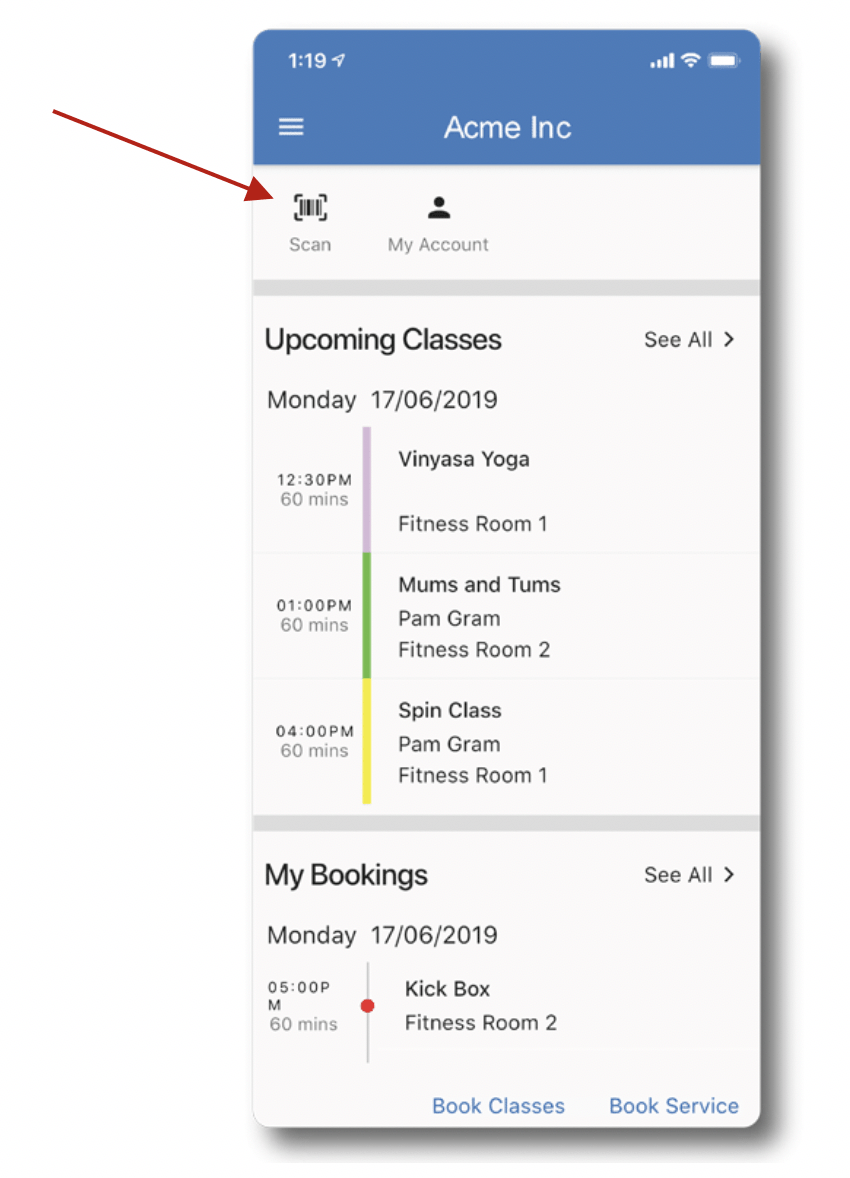Image resolution: width=850 pixels, height=1178 pixels.
Task: Tap the cellular signal bars icon
Action: (662, 61)
